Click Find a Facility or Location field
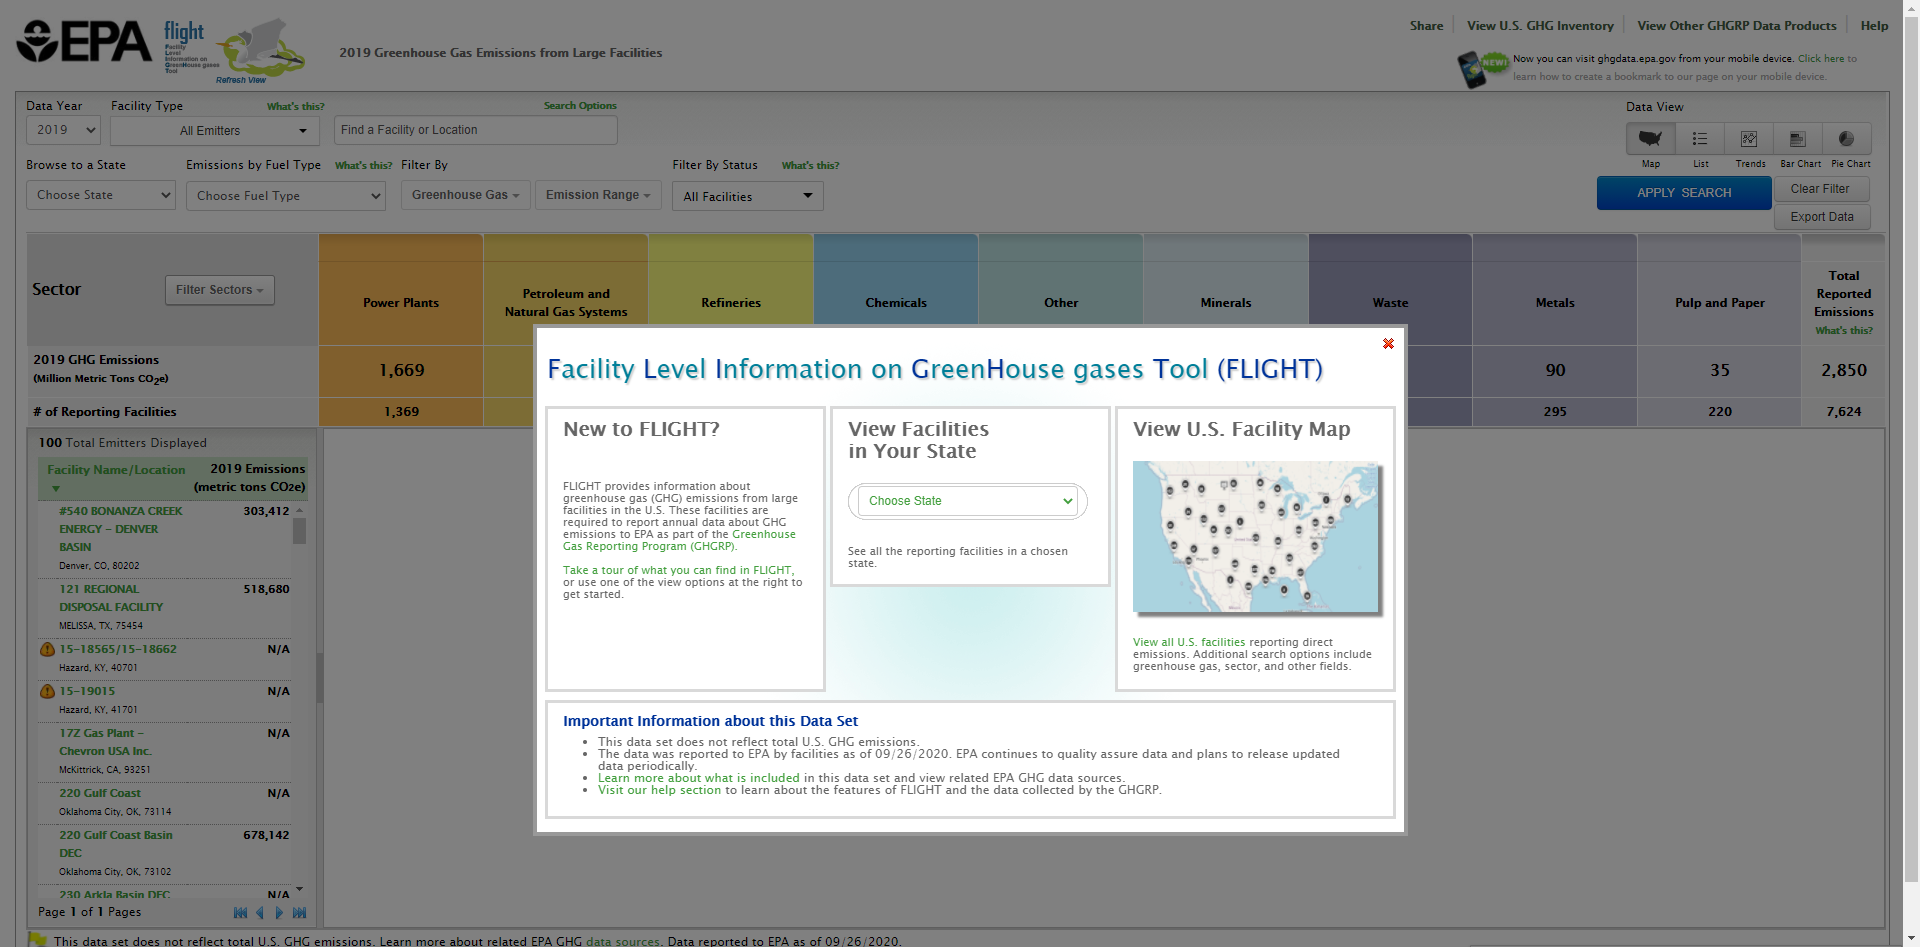The height and width of the screenshot is (947, 1920). [475, 131]
